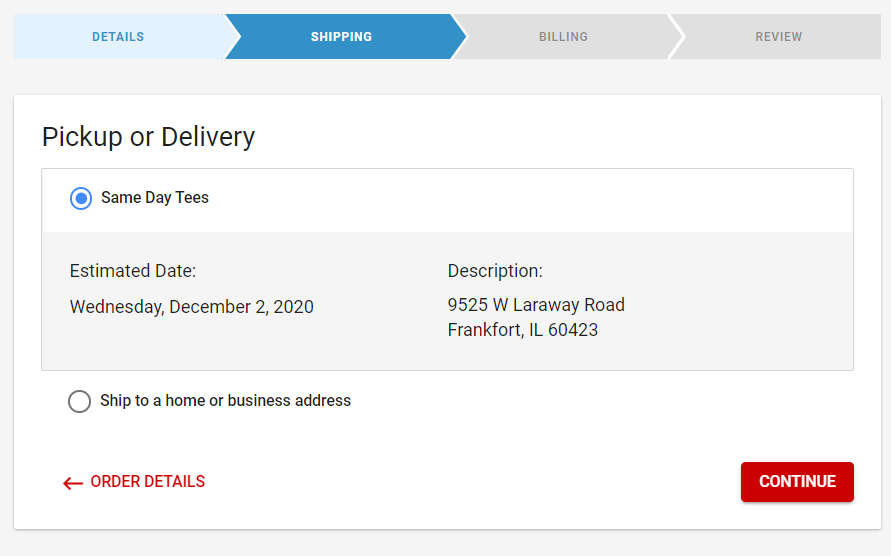
Task: Go to the Details step
Action: (118, 37)
